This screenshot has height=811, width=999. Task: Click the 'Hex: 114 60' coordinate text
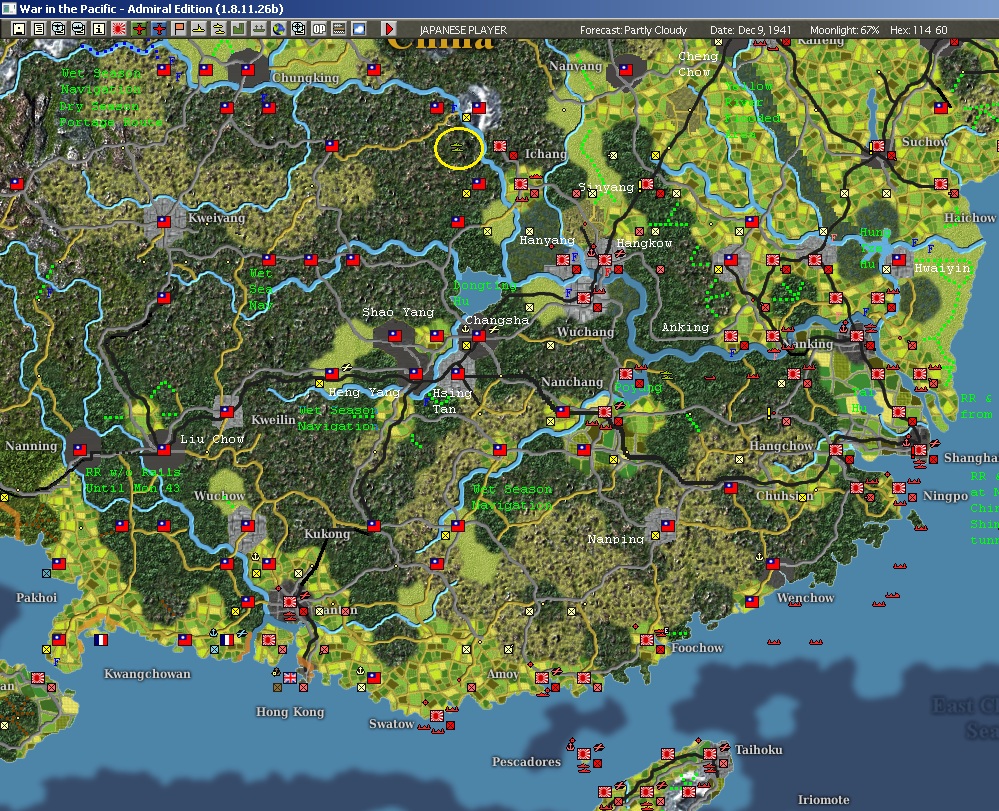919,30
